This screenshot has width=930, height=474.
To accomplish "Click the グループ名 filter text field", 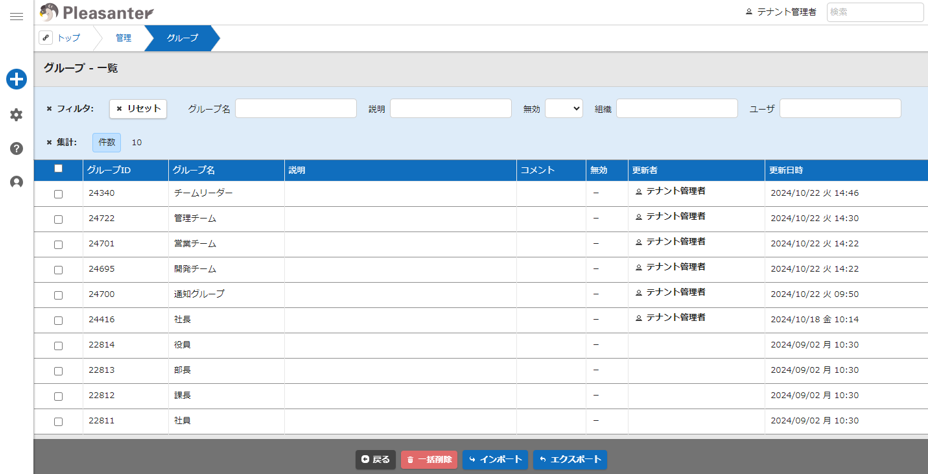I will 295,108.
